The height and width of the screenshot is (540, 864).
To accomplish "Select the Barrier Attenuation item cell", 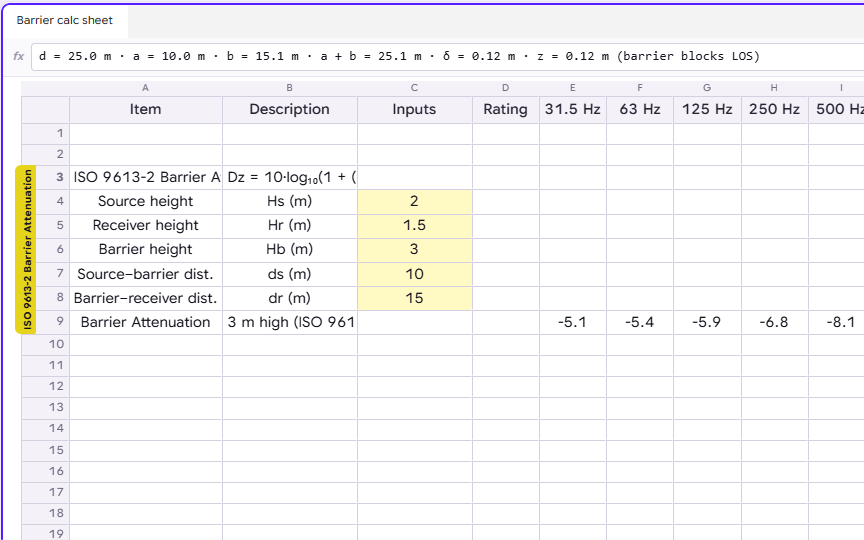I will (x=145, y=322).
